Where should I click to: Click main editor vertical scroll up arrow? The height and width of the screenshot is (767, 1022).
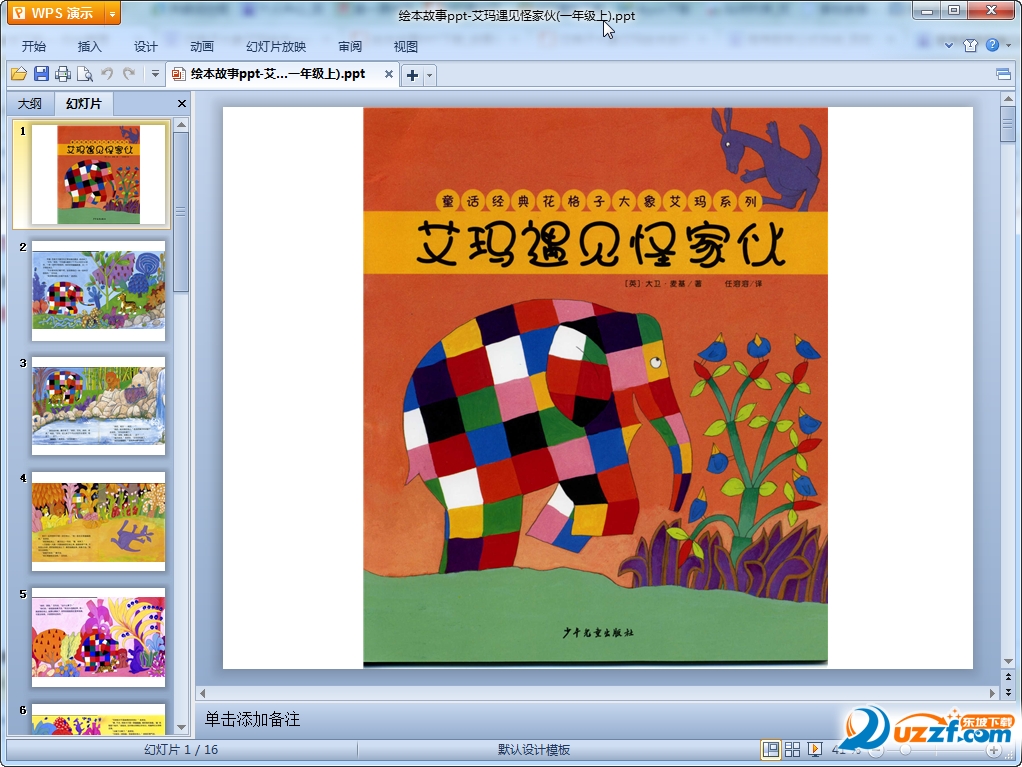pyautogui.click(x=1008, y=99)
